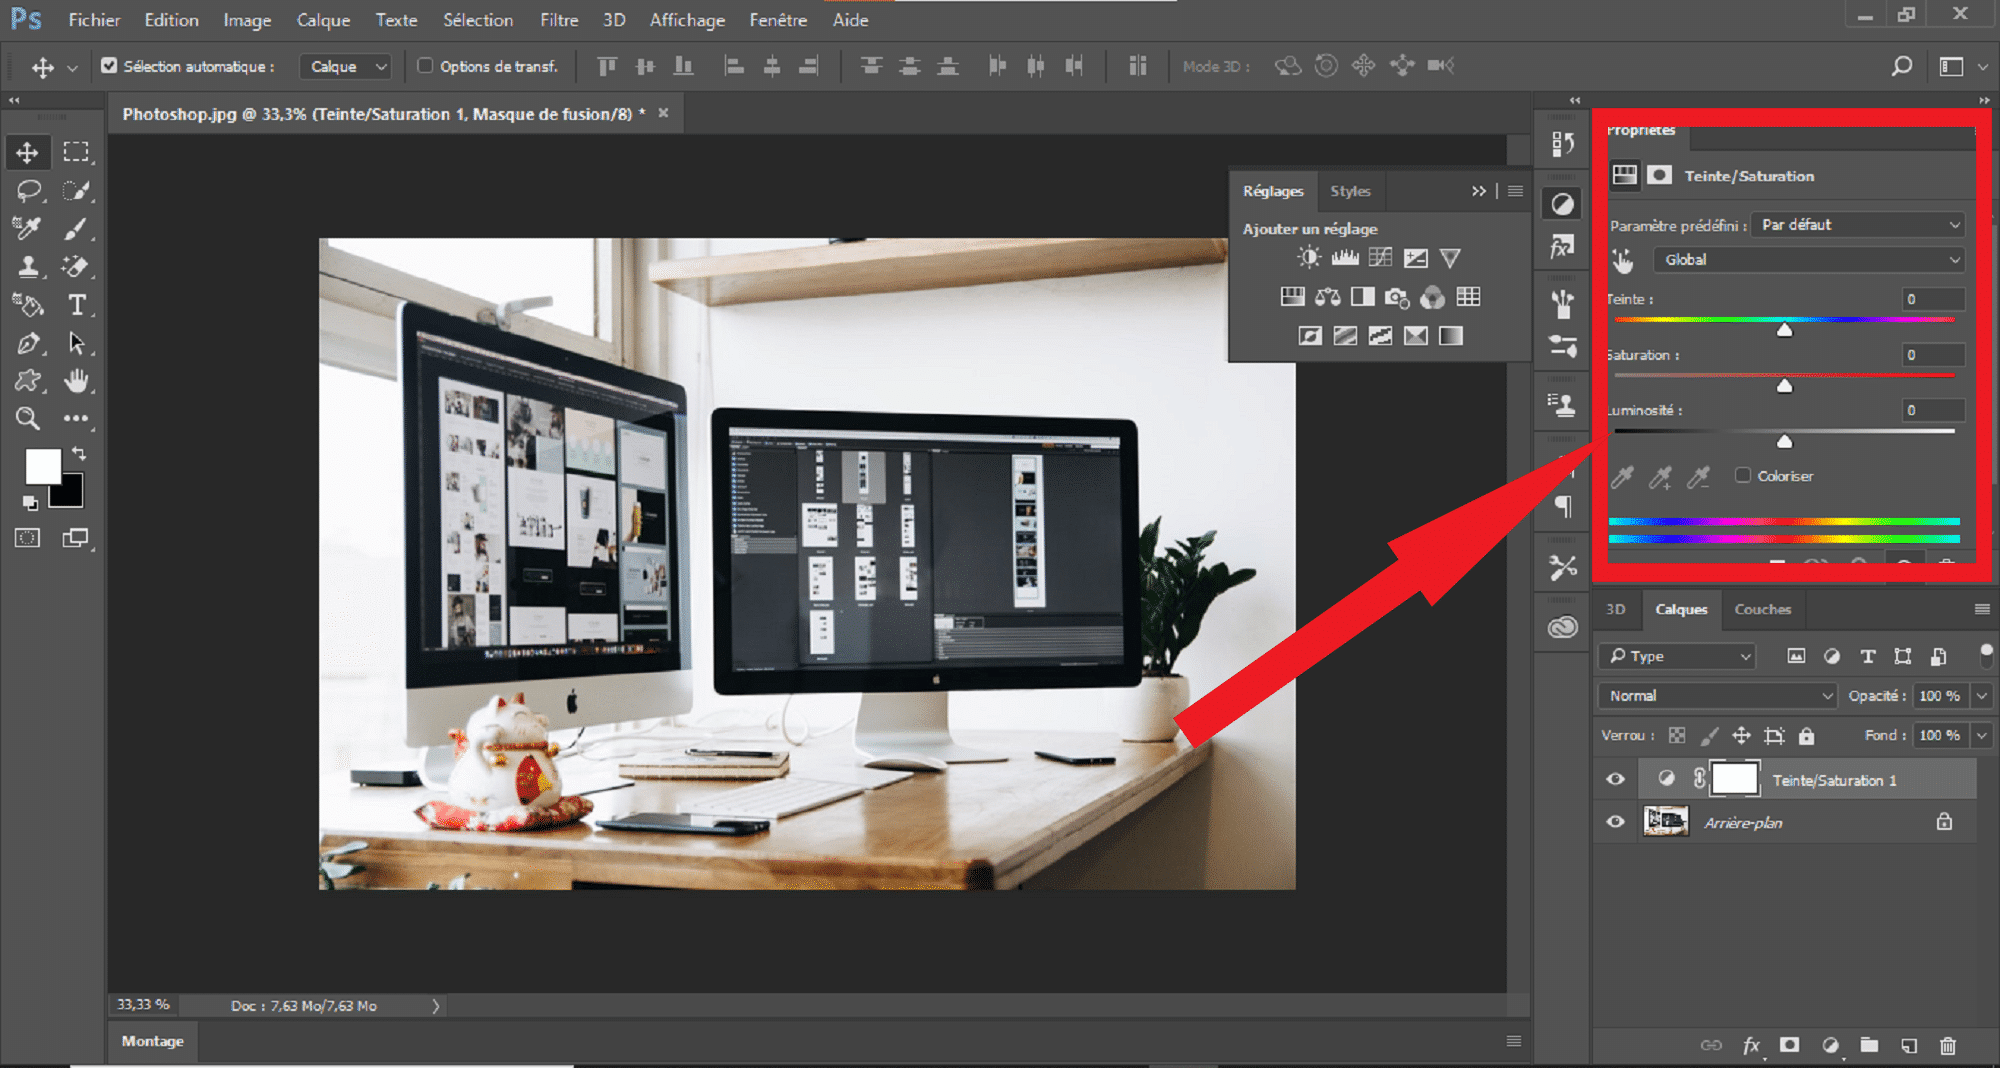
Task: Select the Path Selection tool
Action: pos(76,343)
